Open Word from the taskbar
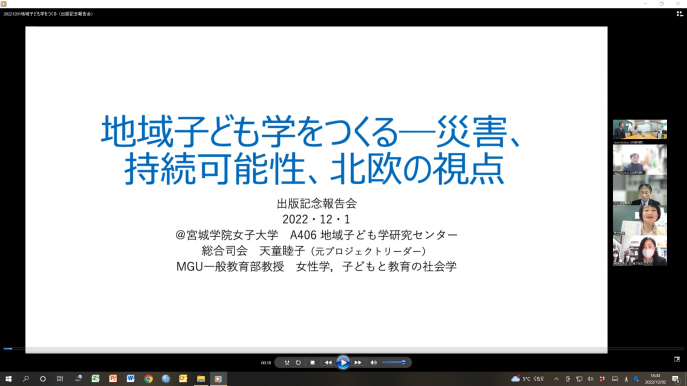The height and width of the screenshot is (386, 687). pyautogui.click(x=131, y=379)
